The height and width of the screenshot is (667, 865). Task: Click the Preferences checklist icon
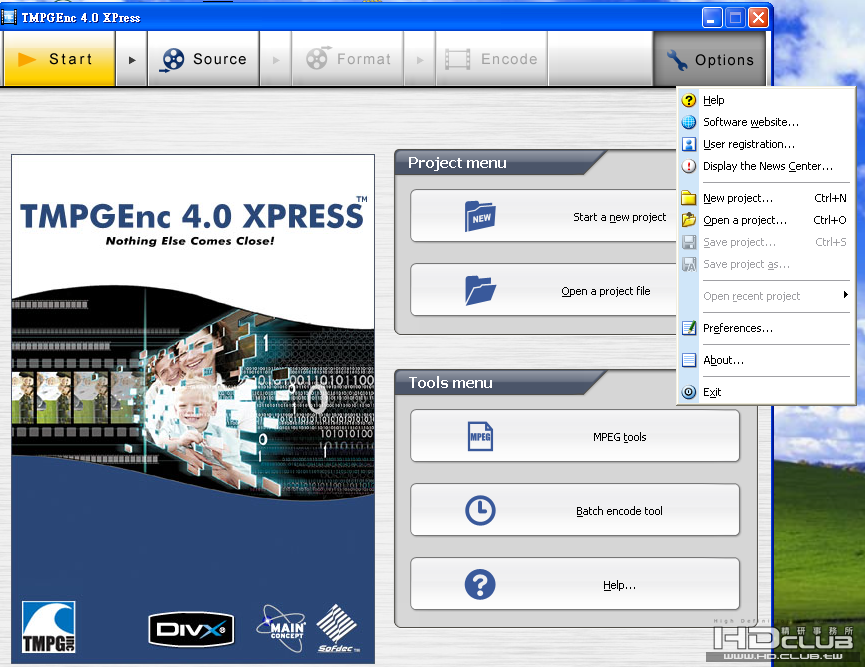[x=689, y=328]
